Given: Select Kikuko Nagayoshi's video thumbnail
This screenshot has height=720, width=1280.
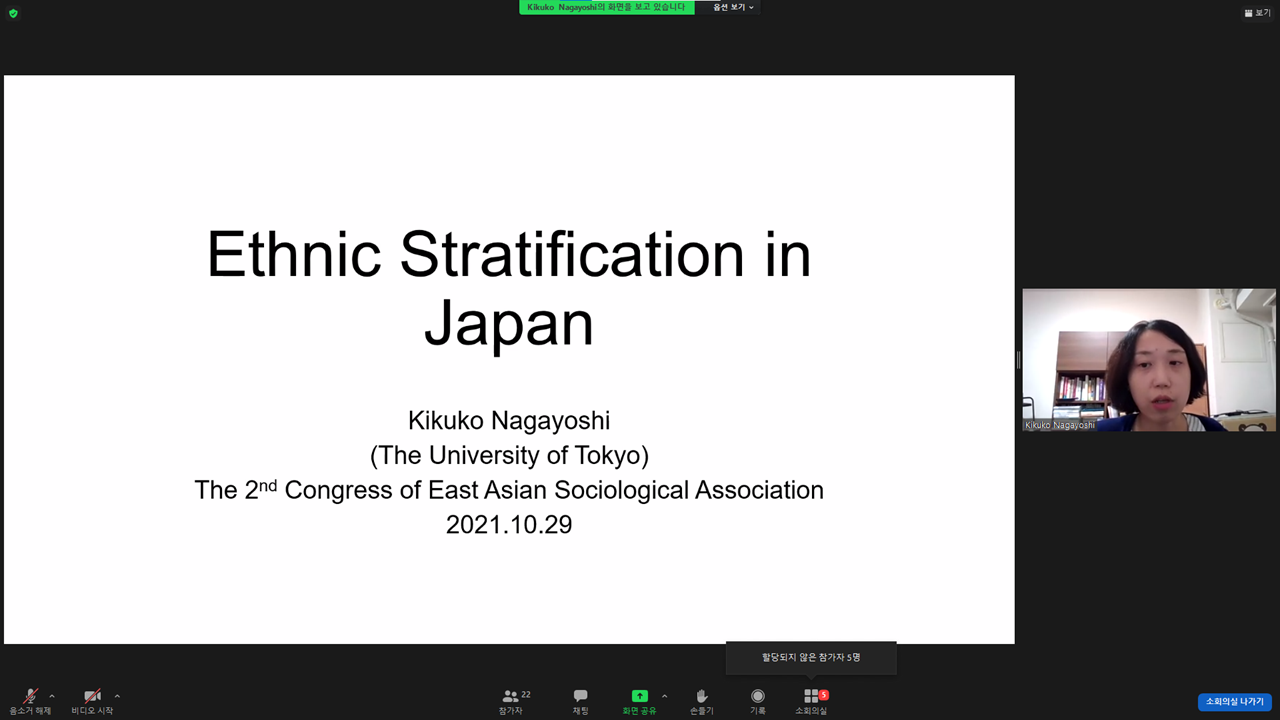Looking at the screenshot, I should click(x=1148, y=360).
